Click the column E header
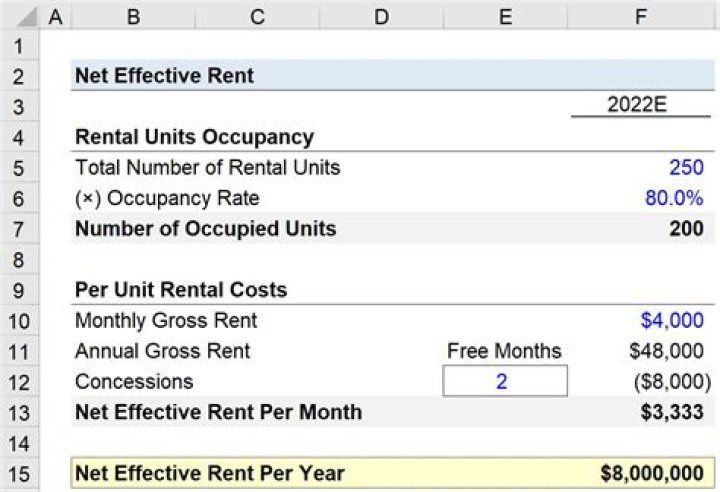This screenshot has height=492, width=720. pyautogui.click(x=504, y=15)
